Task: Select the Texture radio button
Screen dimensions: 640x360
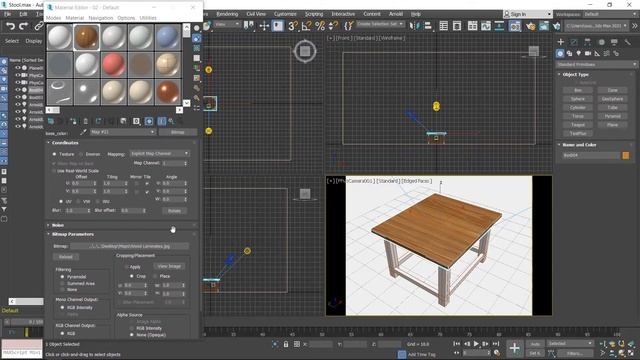Action: pos(54,154)
